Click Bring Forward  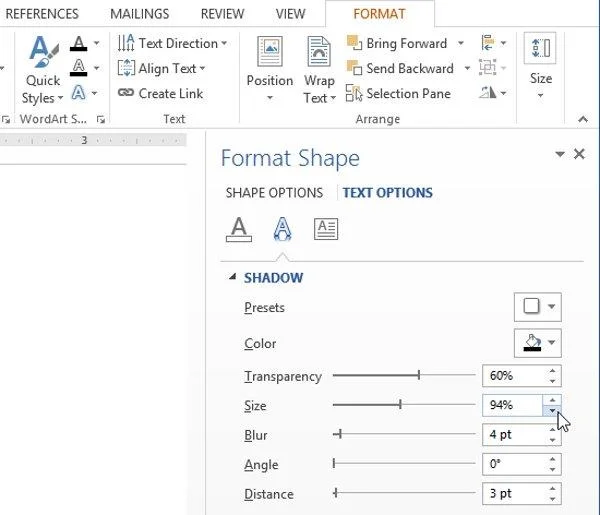pyautogui.click(x=397, y=43)
